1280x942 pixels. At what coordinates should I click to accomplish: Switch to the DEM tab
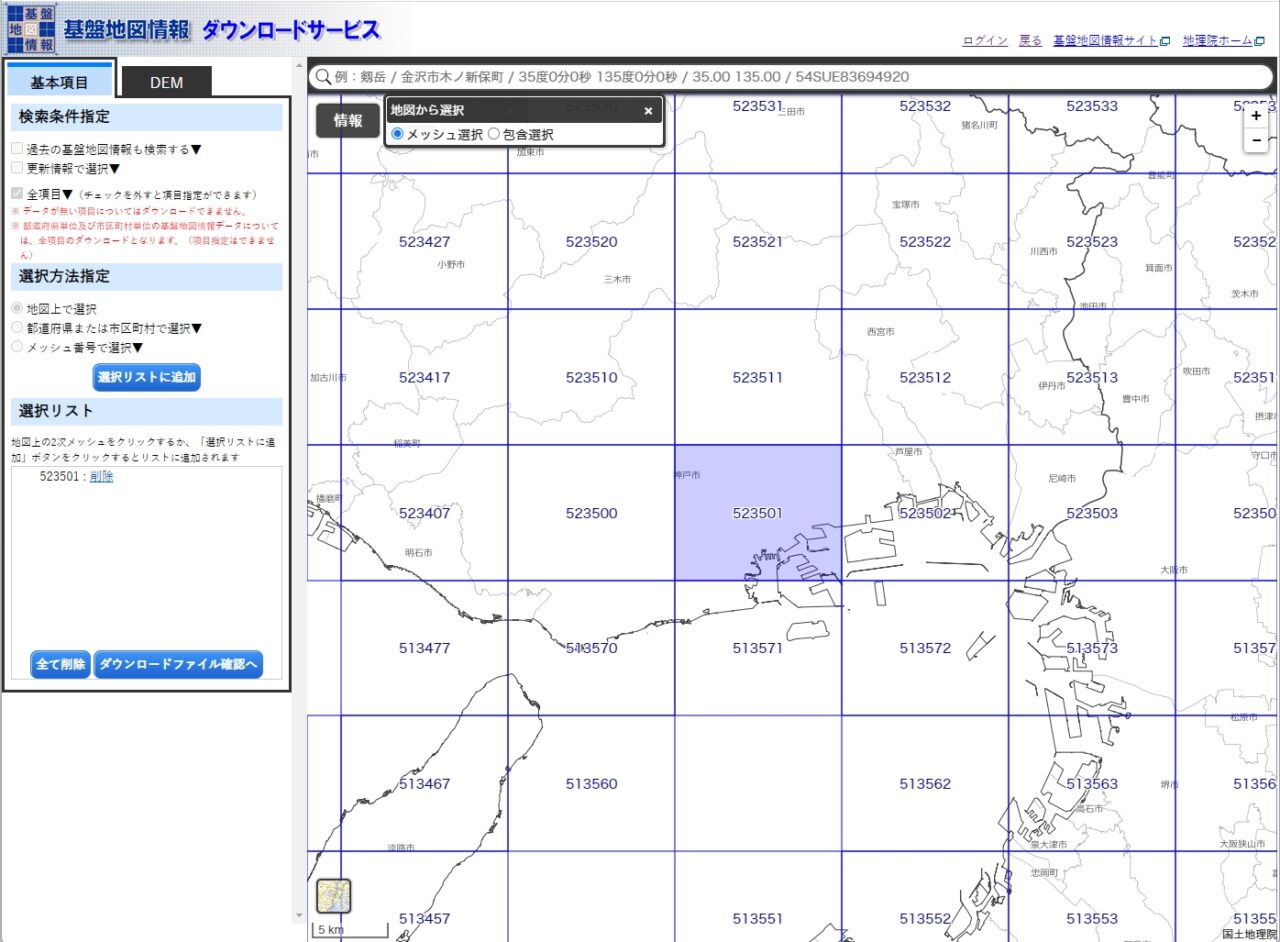(x=165, y=82)
